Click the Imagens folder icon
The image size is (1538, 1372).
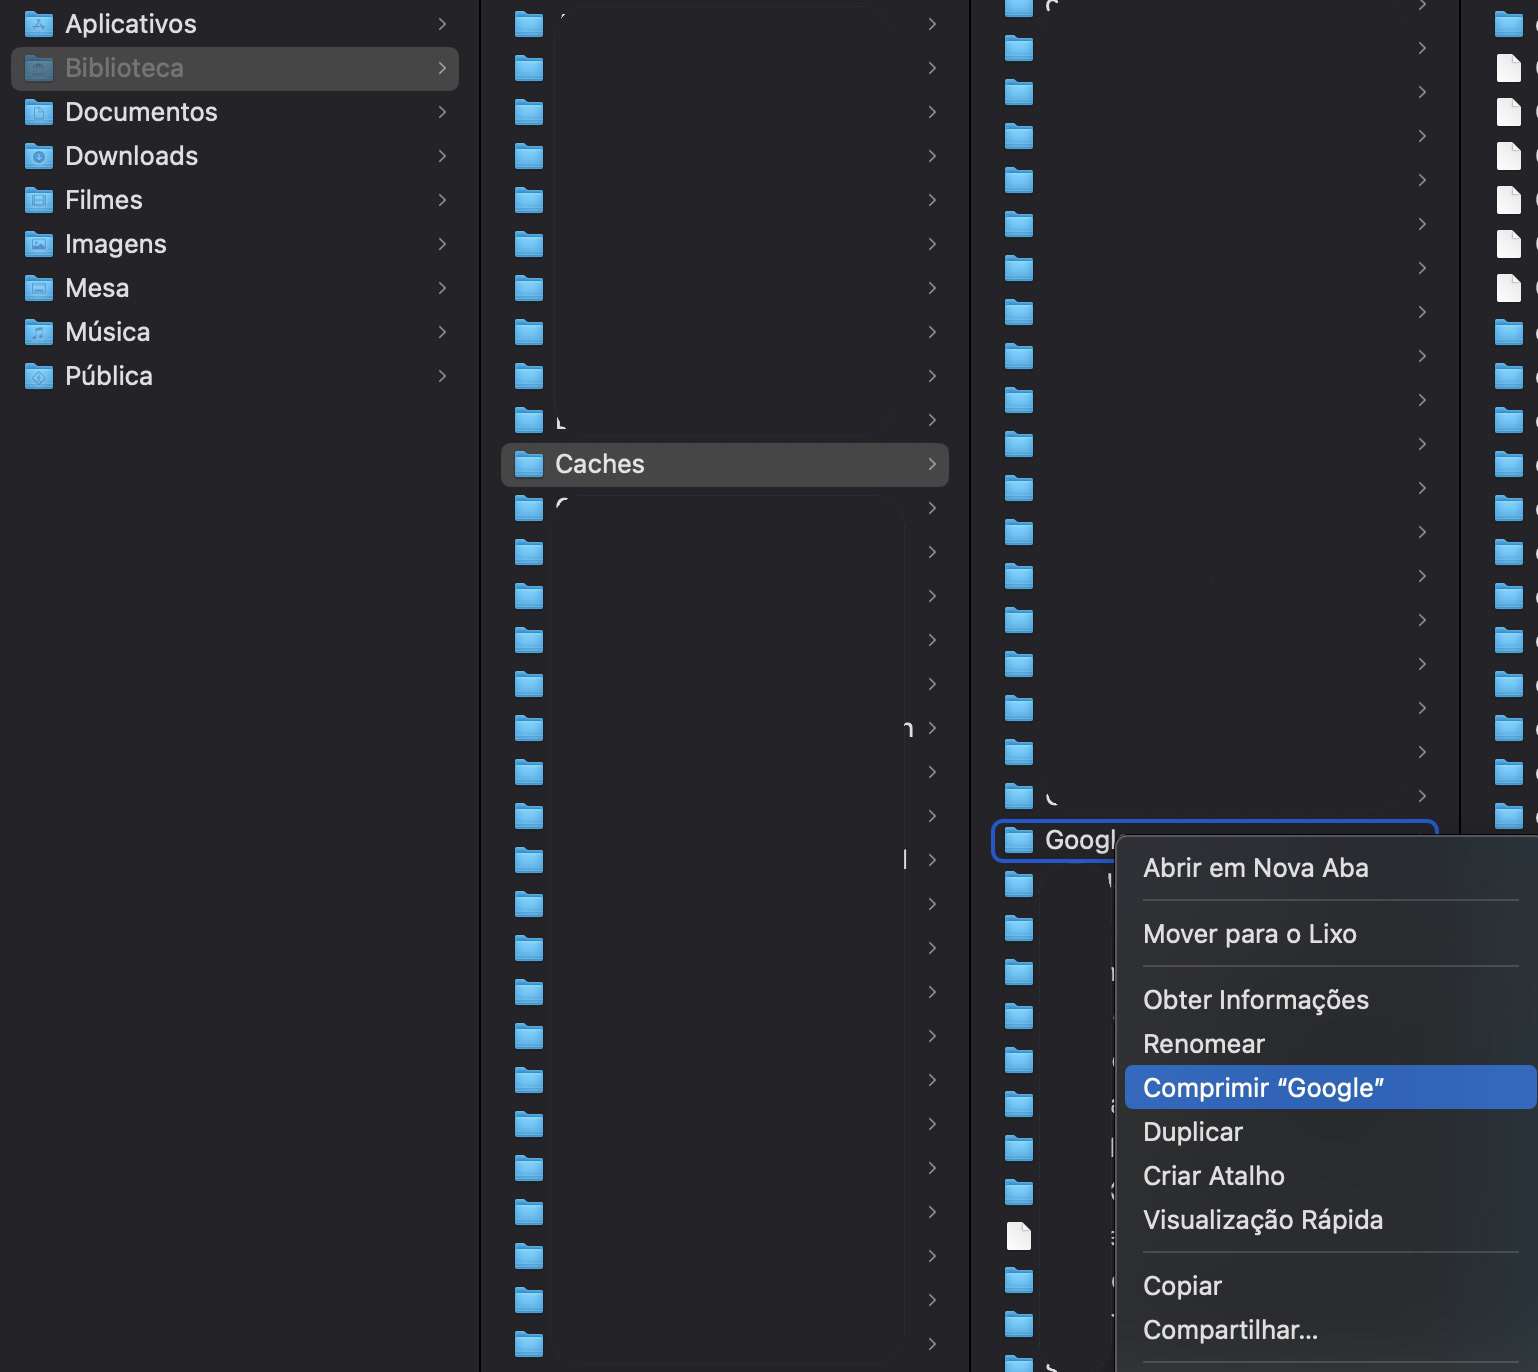pos(38,244)
